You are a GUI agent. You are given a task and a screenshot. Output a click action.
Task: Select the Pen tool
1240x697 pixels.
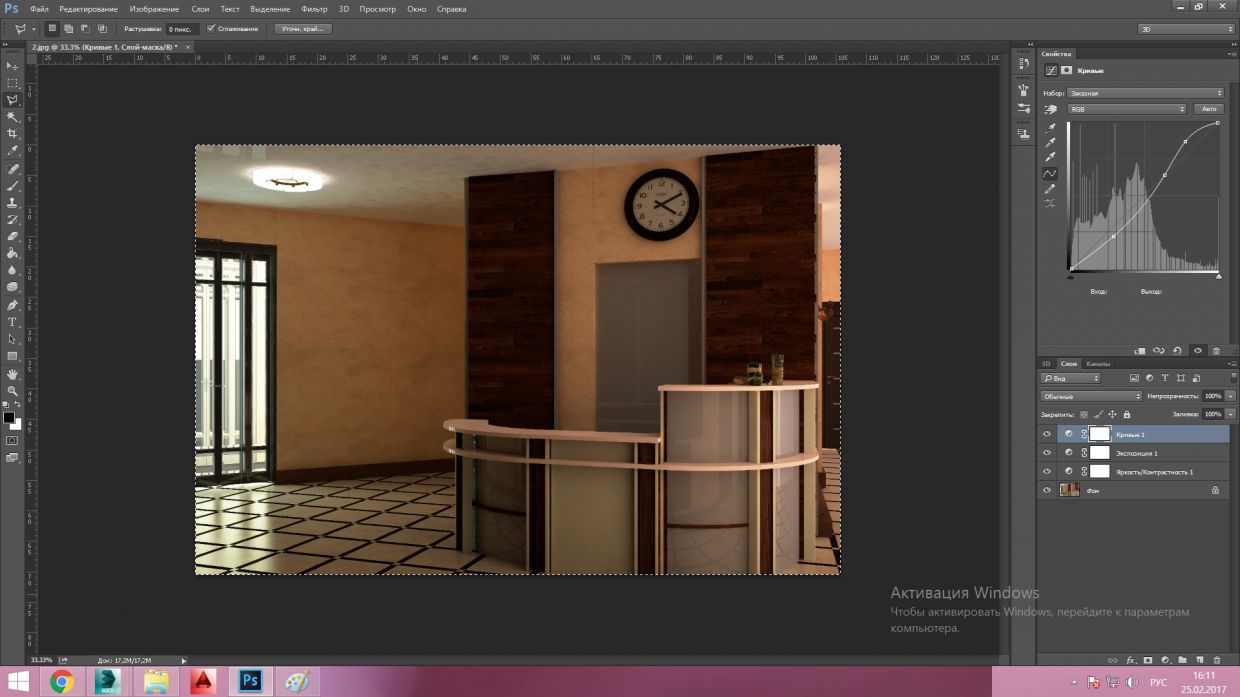[x=13, y=305]
